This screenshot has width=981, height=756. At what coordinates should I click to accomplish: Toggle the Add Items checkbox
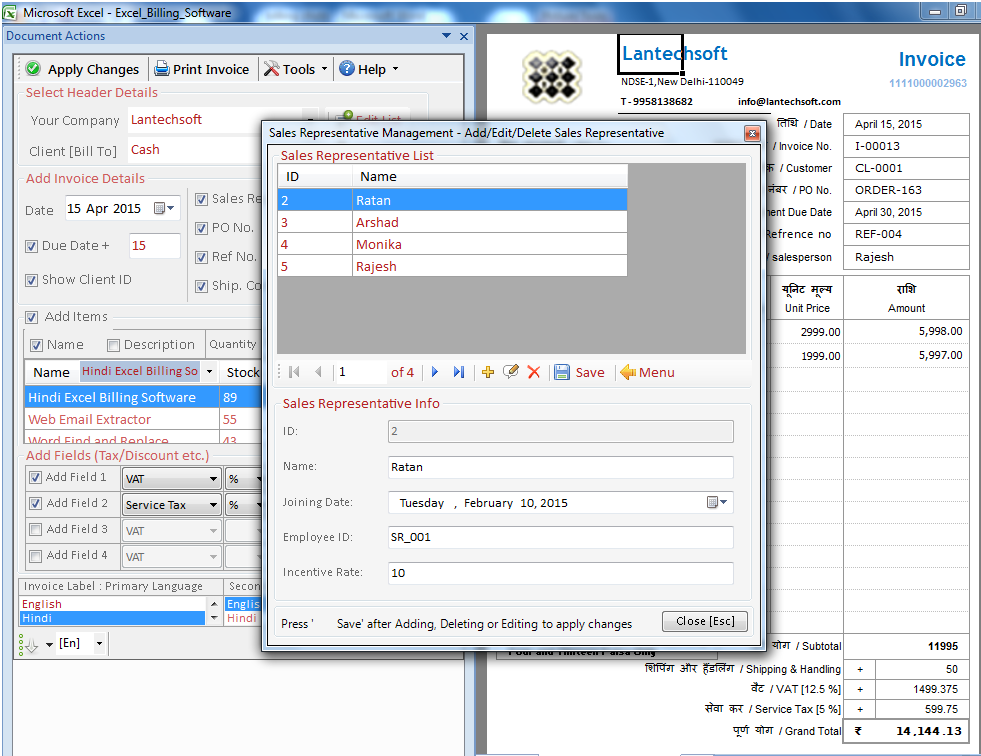(32, 317)
